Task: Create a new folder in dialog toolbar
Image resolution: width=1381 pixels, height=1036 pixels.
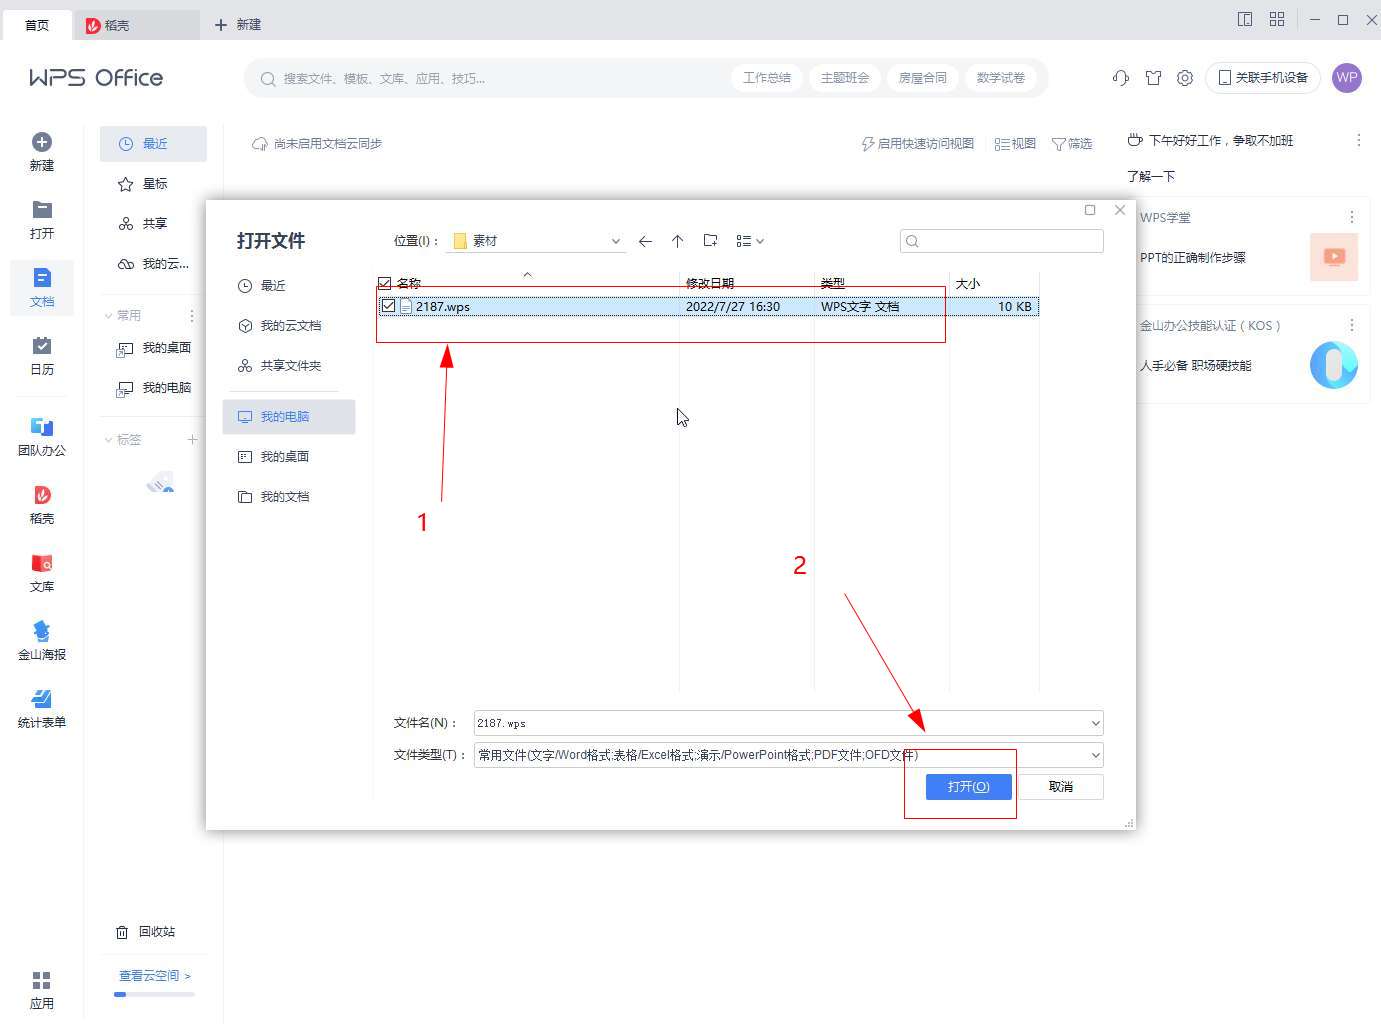Action: [x=710, y=241]
